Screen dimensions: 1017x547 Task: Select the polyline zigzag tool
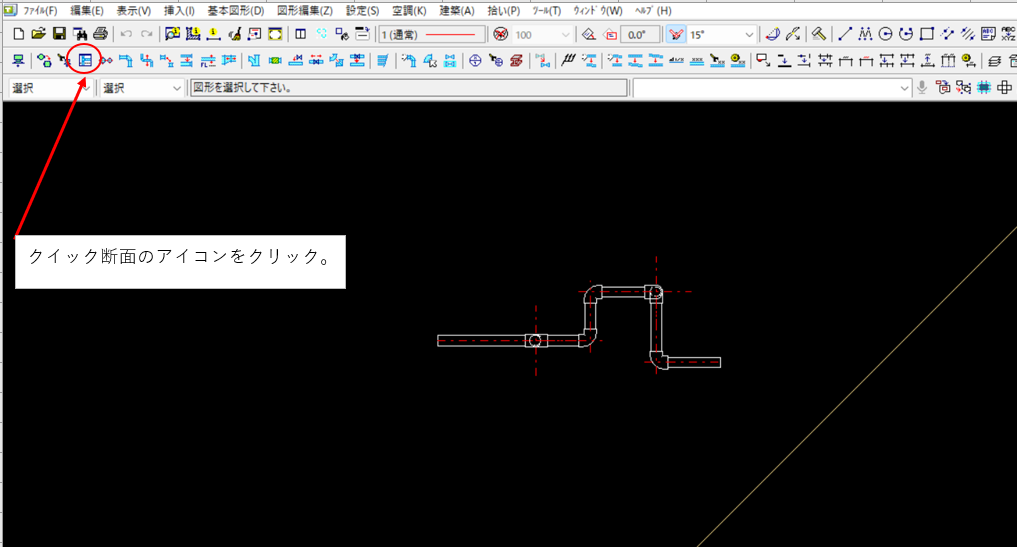click(865, 34)
